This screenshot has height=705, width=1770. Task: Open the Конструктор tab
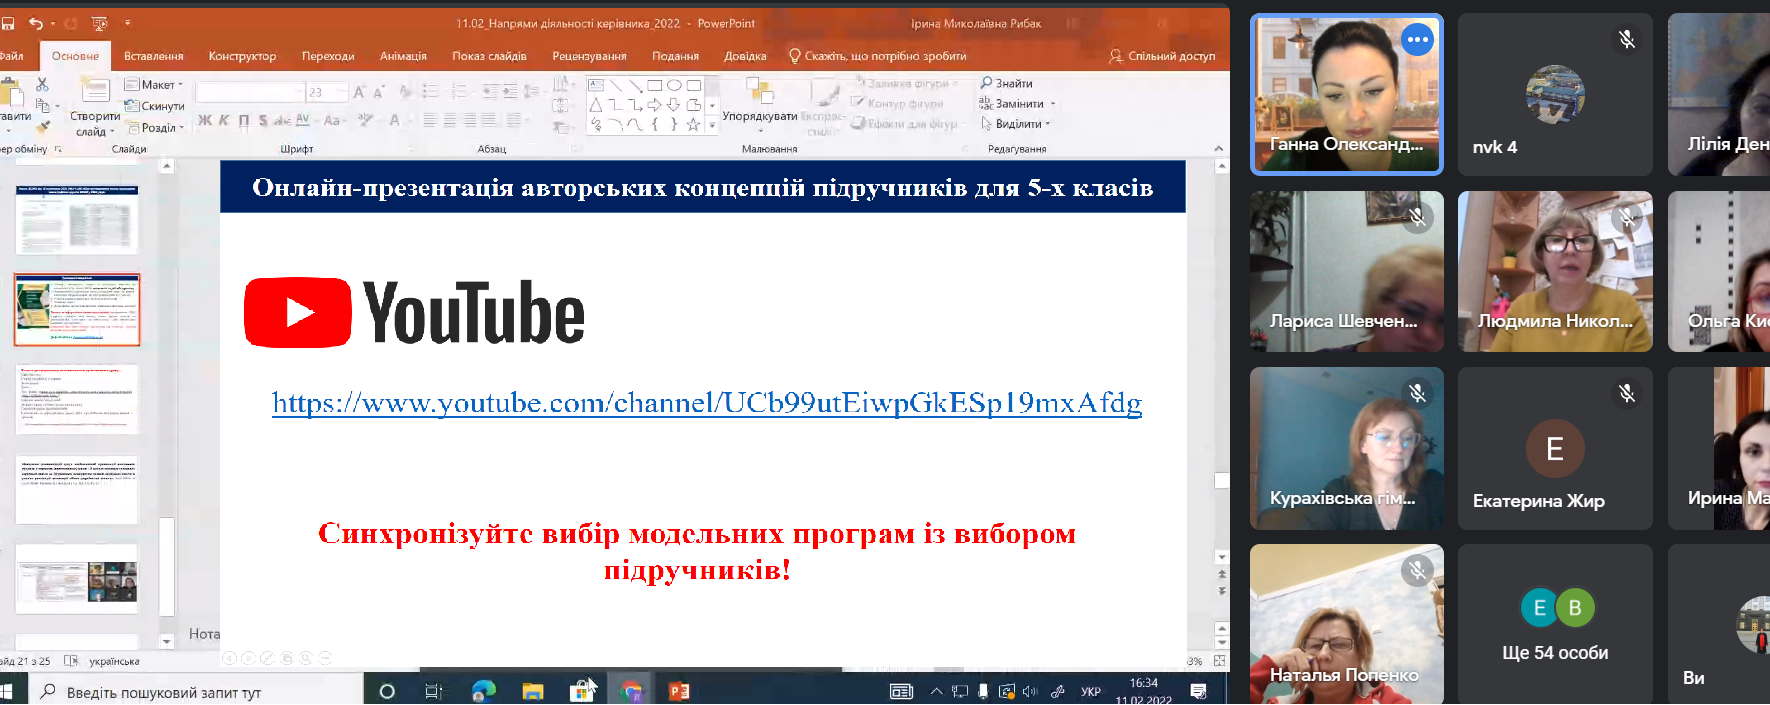tap(242, 56)
